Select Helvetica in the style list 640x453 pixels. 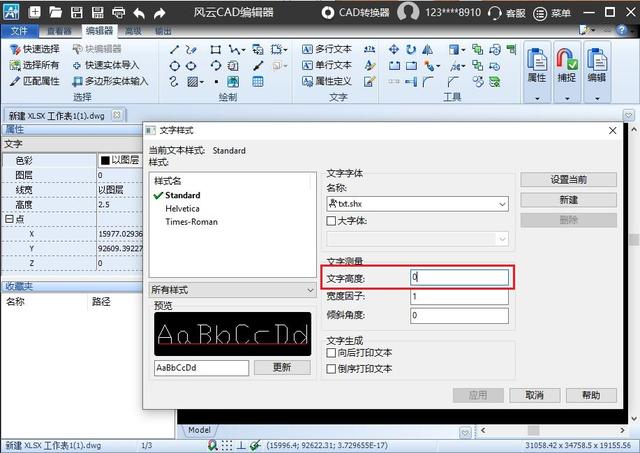tap(182, 209)
